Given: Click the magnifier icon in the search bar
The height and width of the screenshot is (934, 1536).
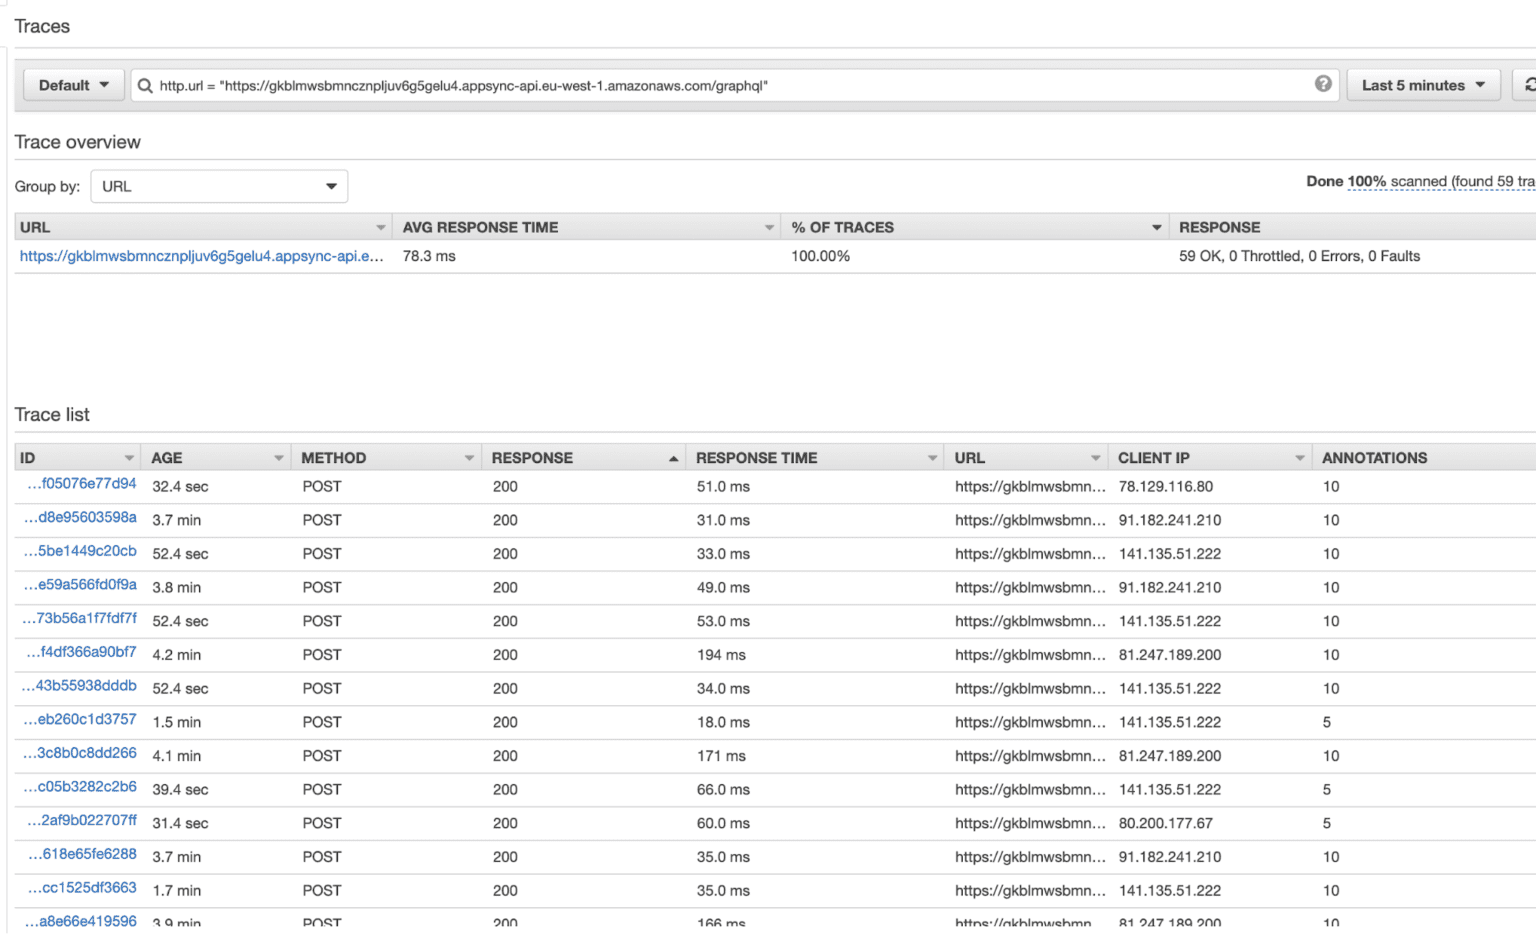Looking at the screenshot, I should [x=146, y=86].
